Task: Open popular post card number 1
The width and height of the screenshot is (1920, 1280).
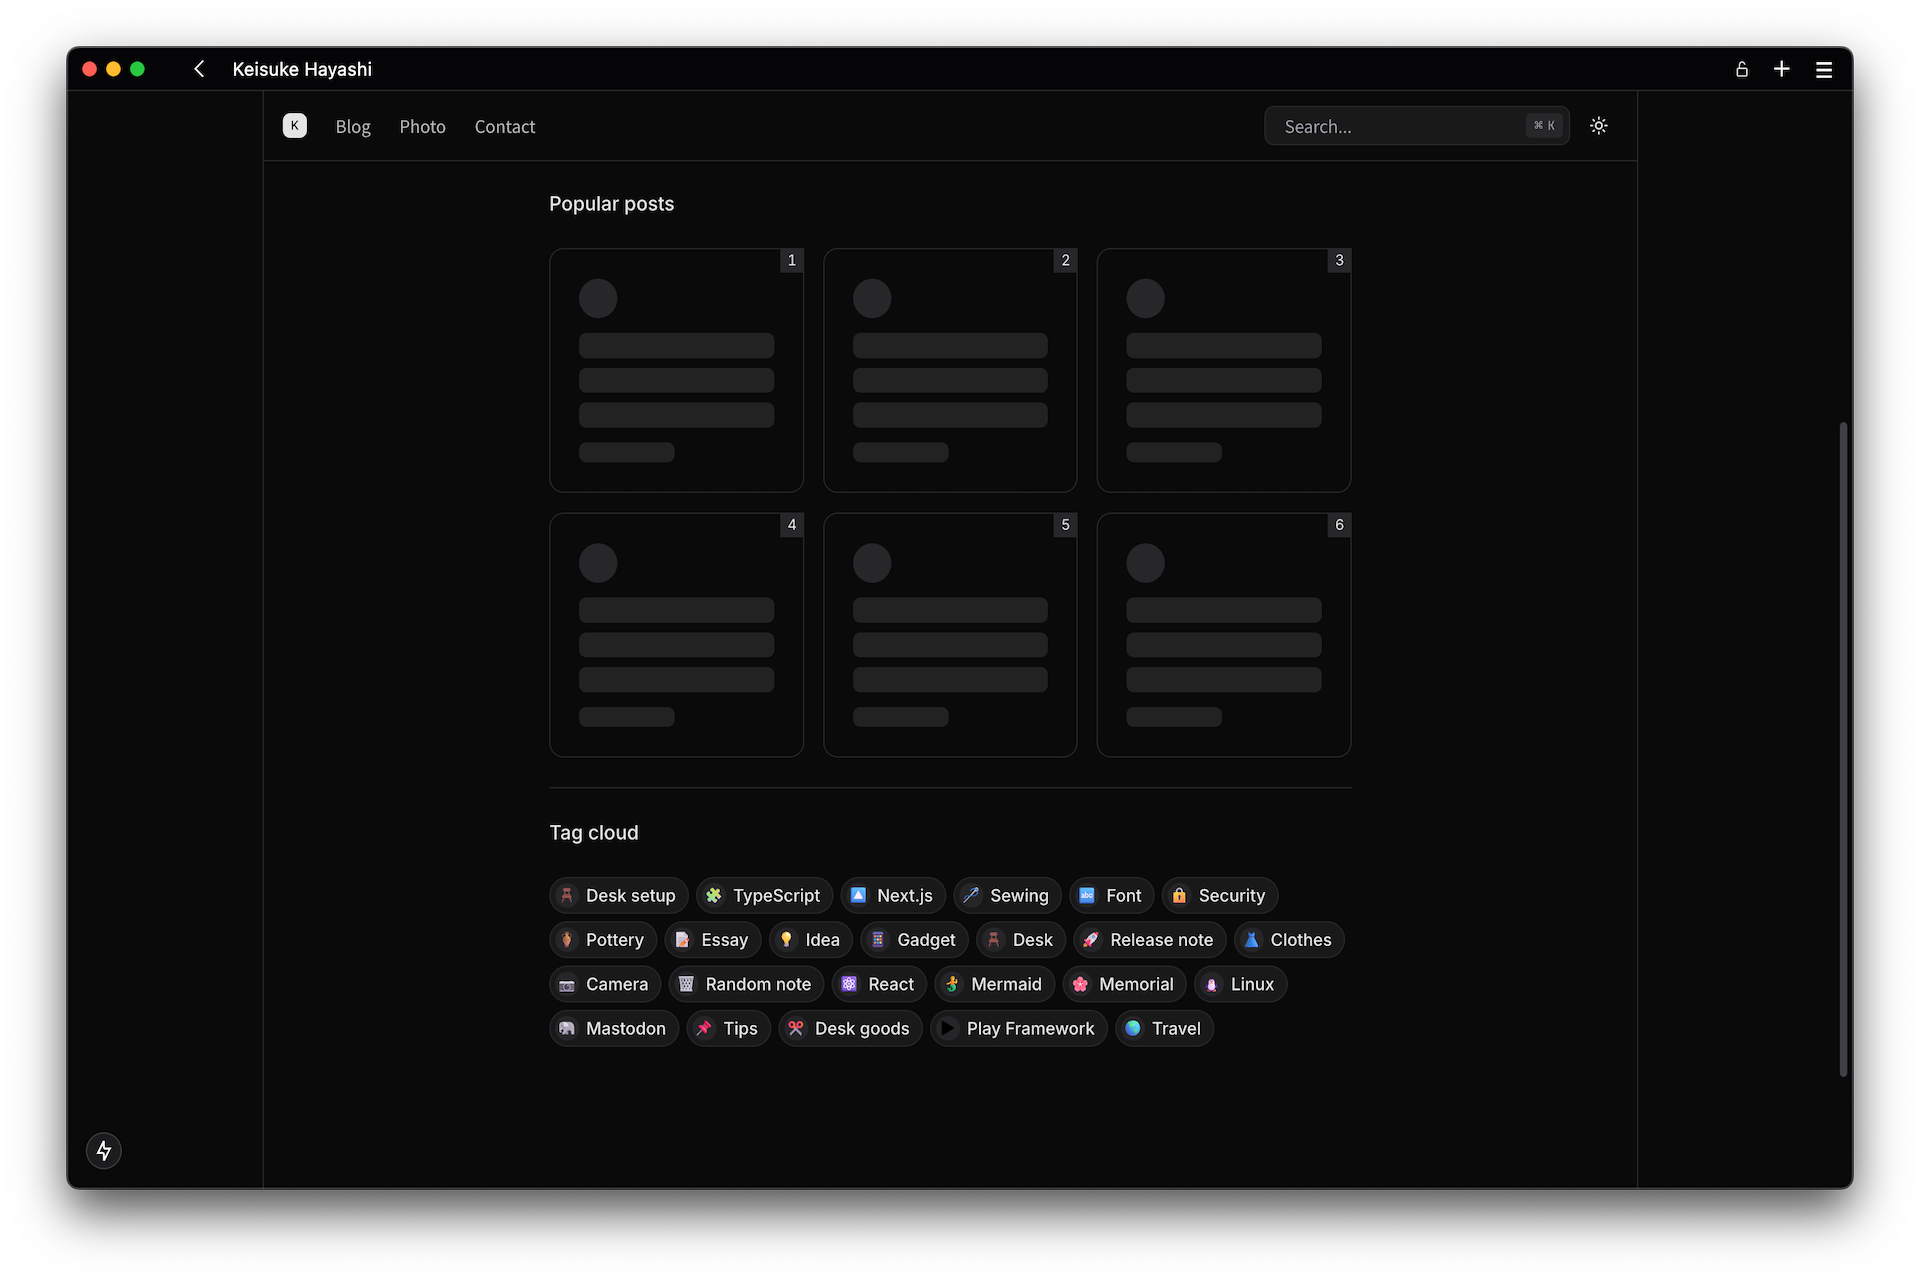Action: [676, 370]
